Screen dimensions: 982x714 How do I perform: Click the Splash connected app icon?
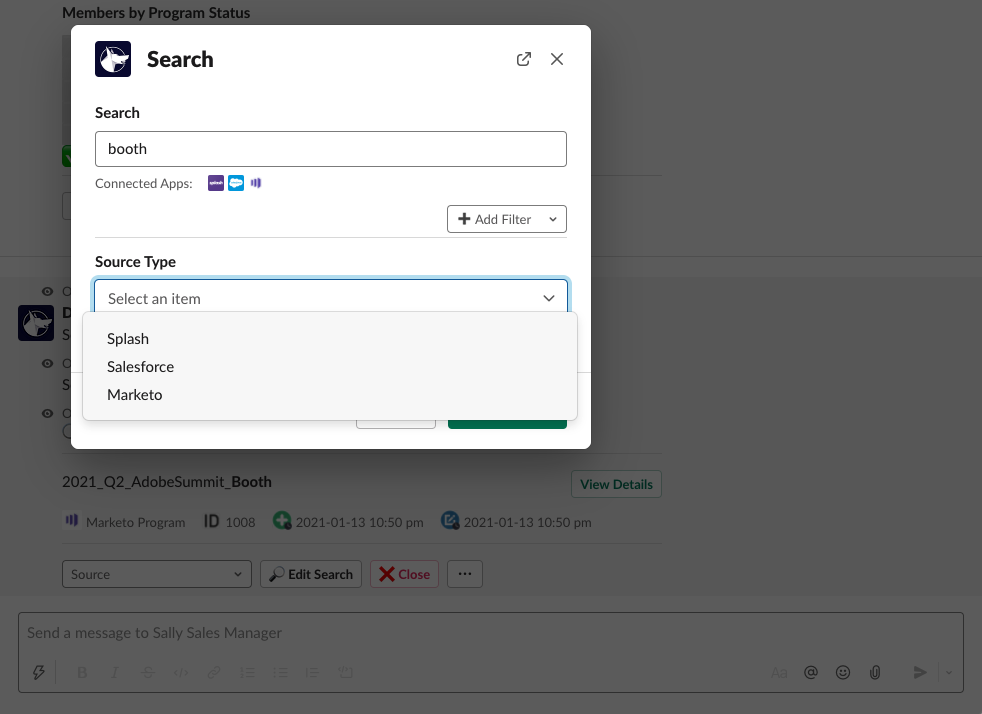[x=216, y=183]
